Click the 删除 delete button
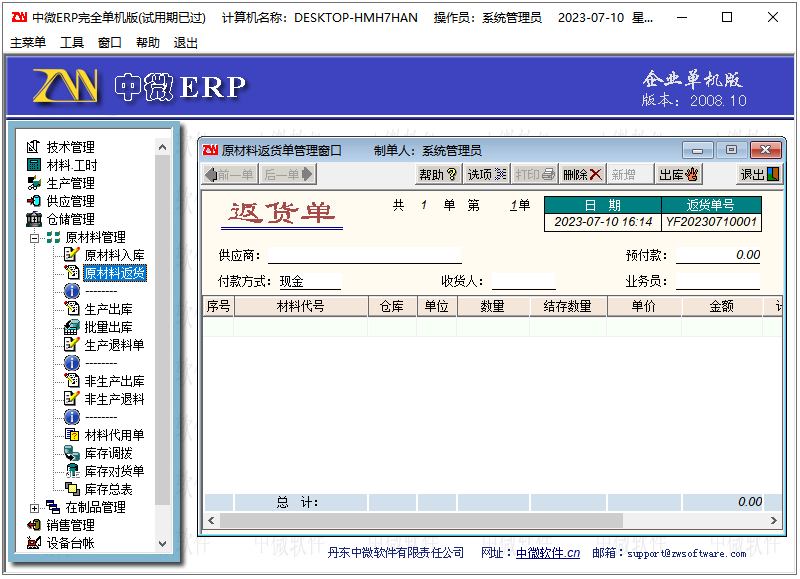The width and height of the screenshot is (800, 579). click(582, 175)
